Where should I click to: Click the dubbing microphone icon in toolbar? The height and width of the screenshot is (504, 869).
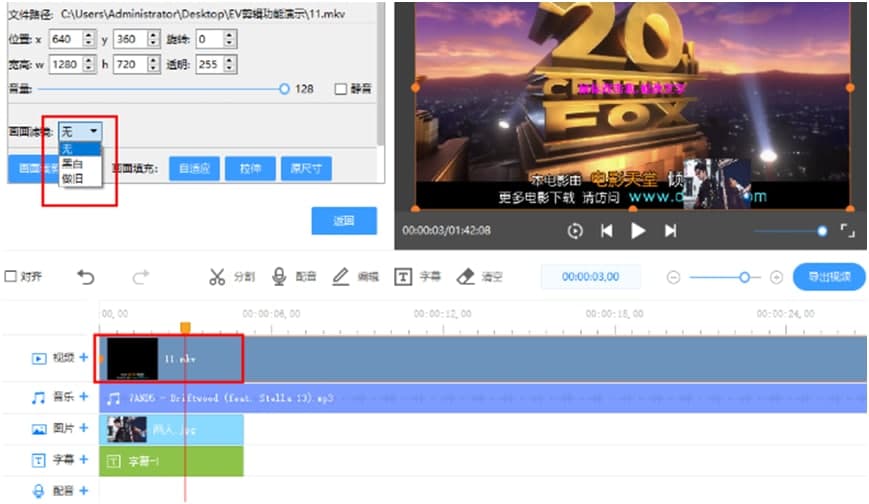pyautogui.click(x=279, y=277)
